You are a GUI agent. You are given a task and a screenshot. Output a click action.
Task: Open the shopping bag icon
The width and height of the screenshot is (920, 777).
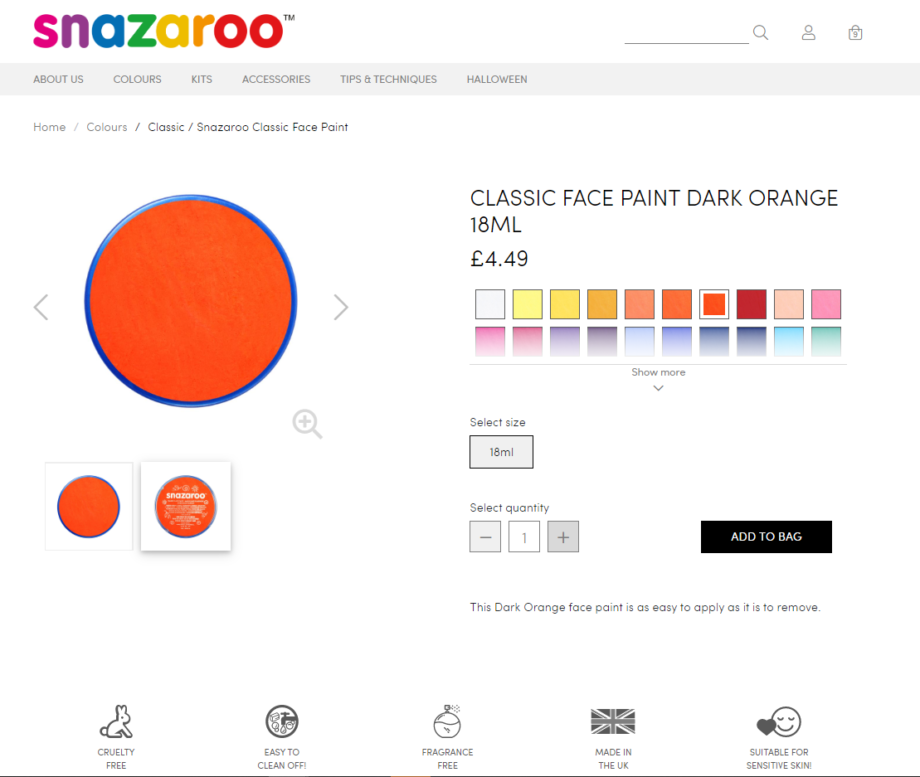click(x=855, y=33)
